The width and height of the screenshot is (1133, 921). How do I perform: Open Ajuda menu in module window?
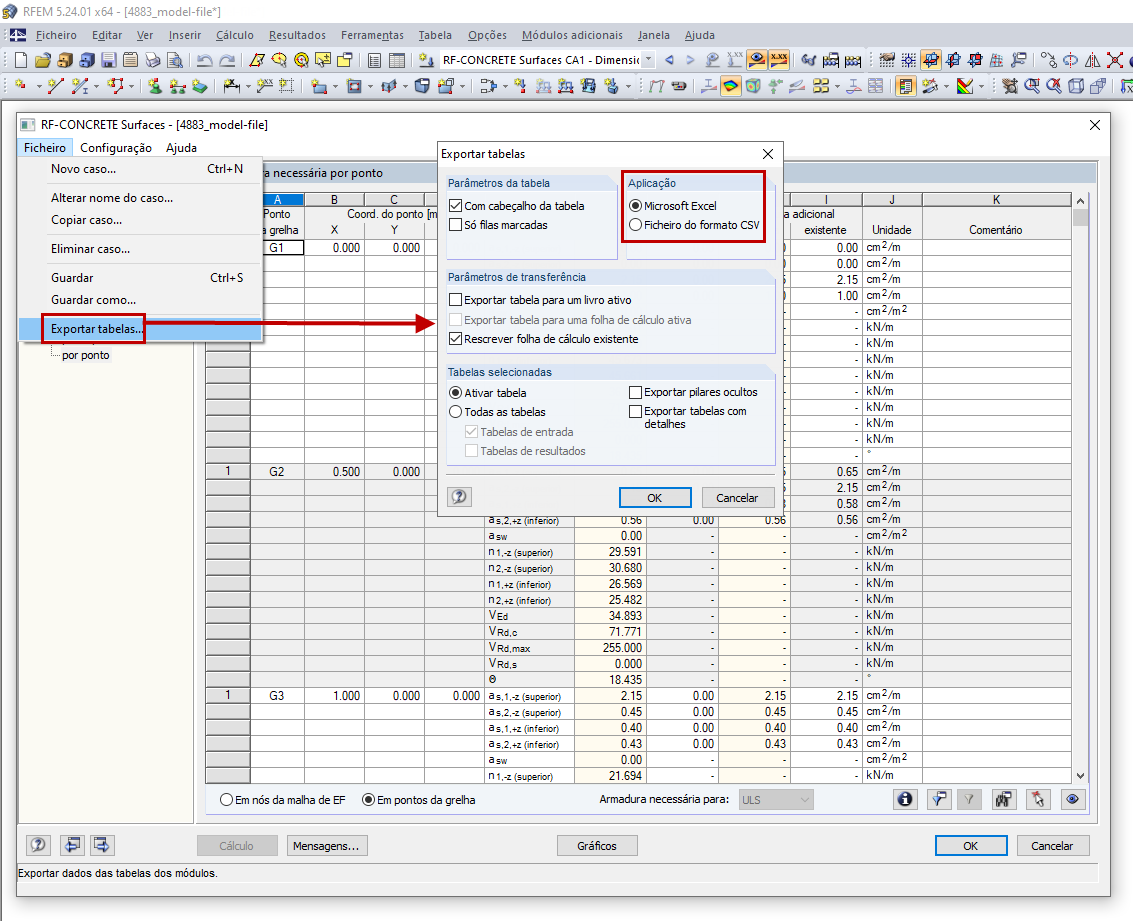tap(181, 147)
